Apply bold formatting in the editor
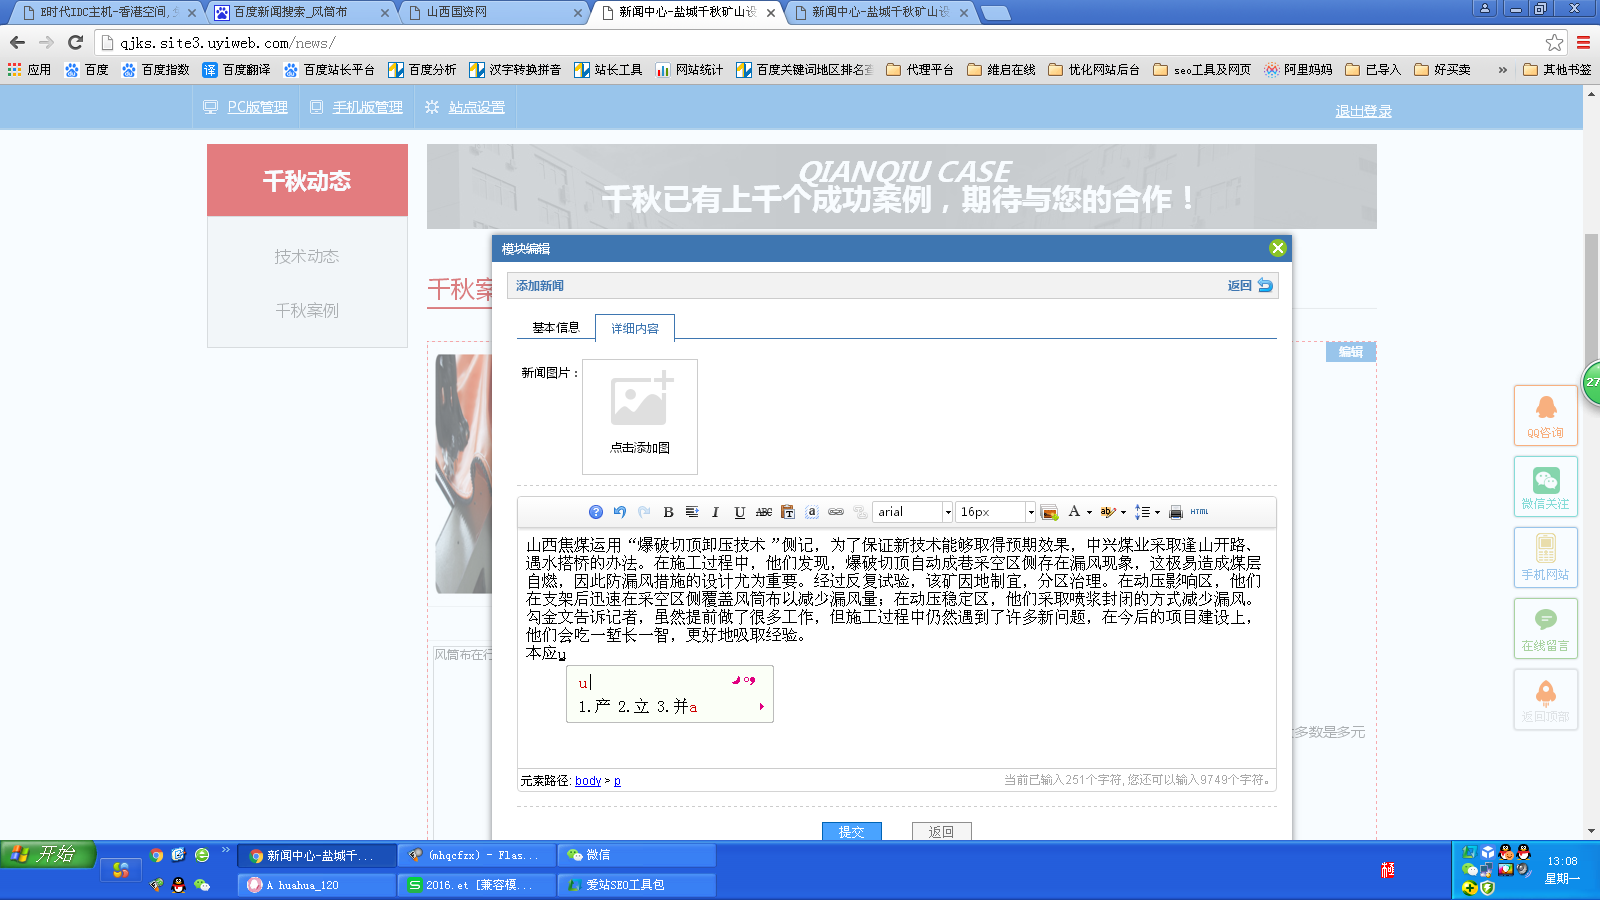1600x900 pixels. coord(668,512)
